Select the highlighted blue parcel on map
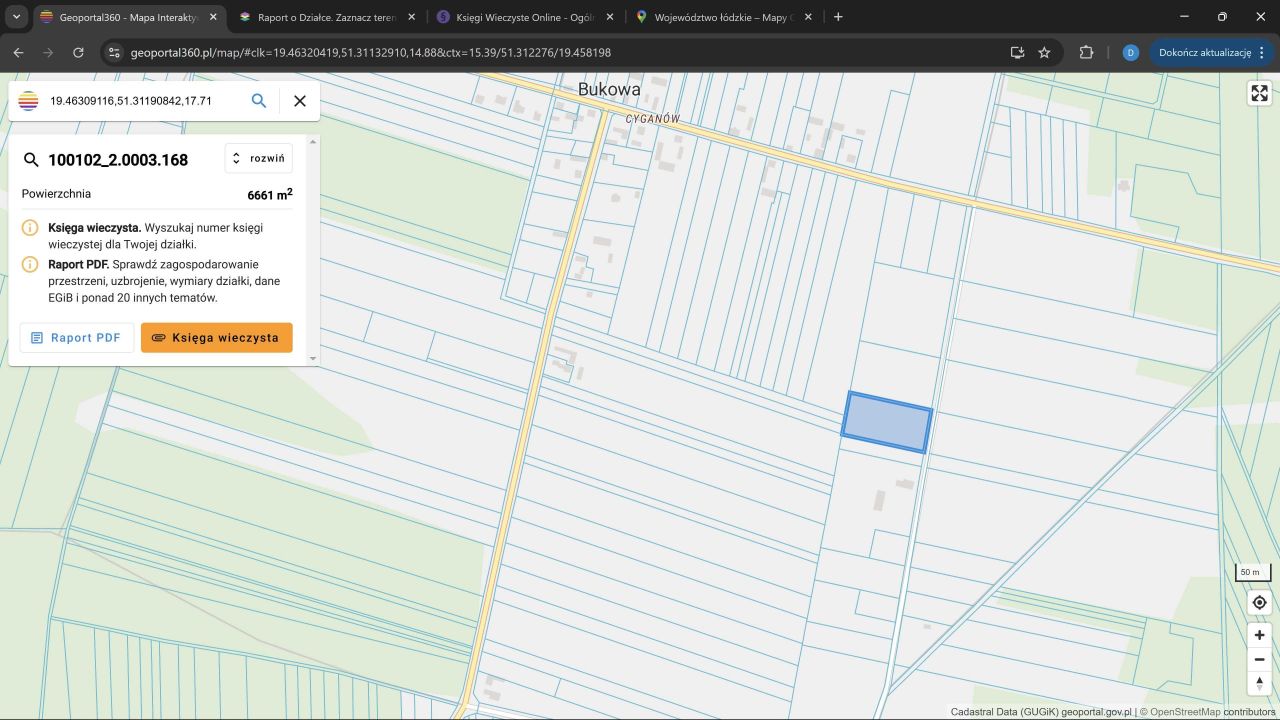Image resolution: width=1280 pixels, height=720 pixels. click(x=887, y=422)
